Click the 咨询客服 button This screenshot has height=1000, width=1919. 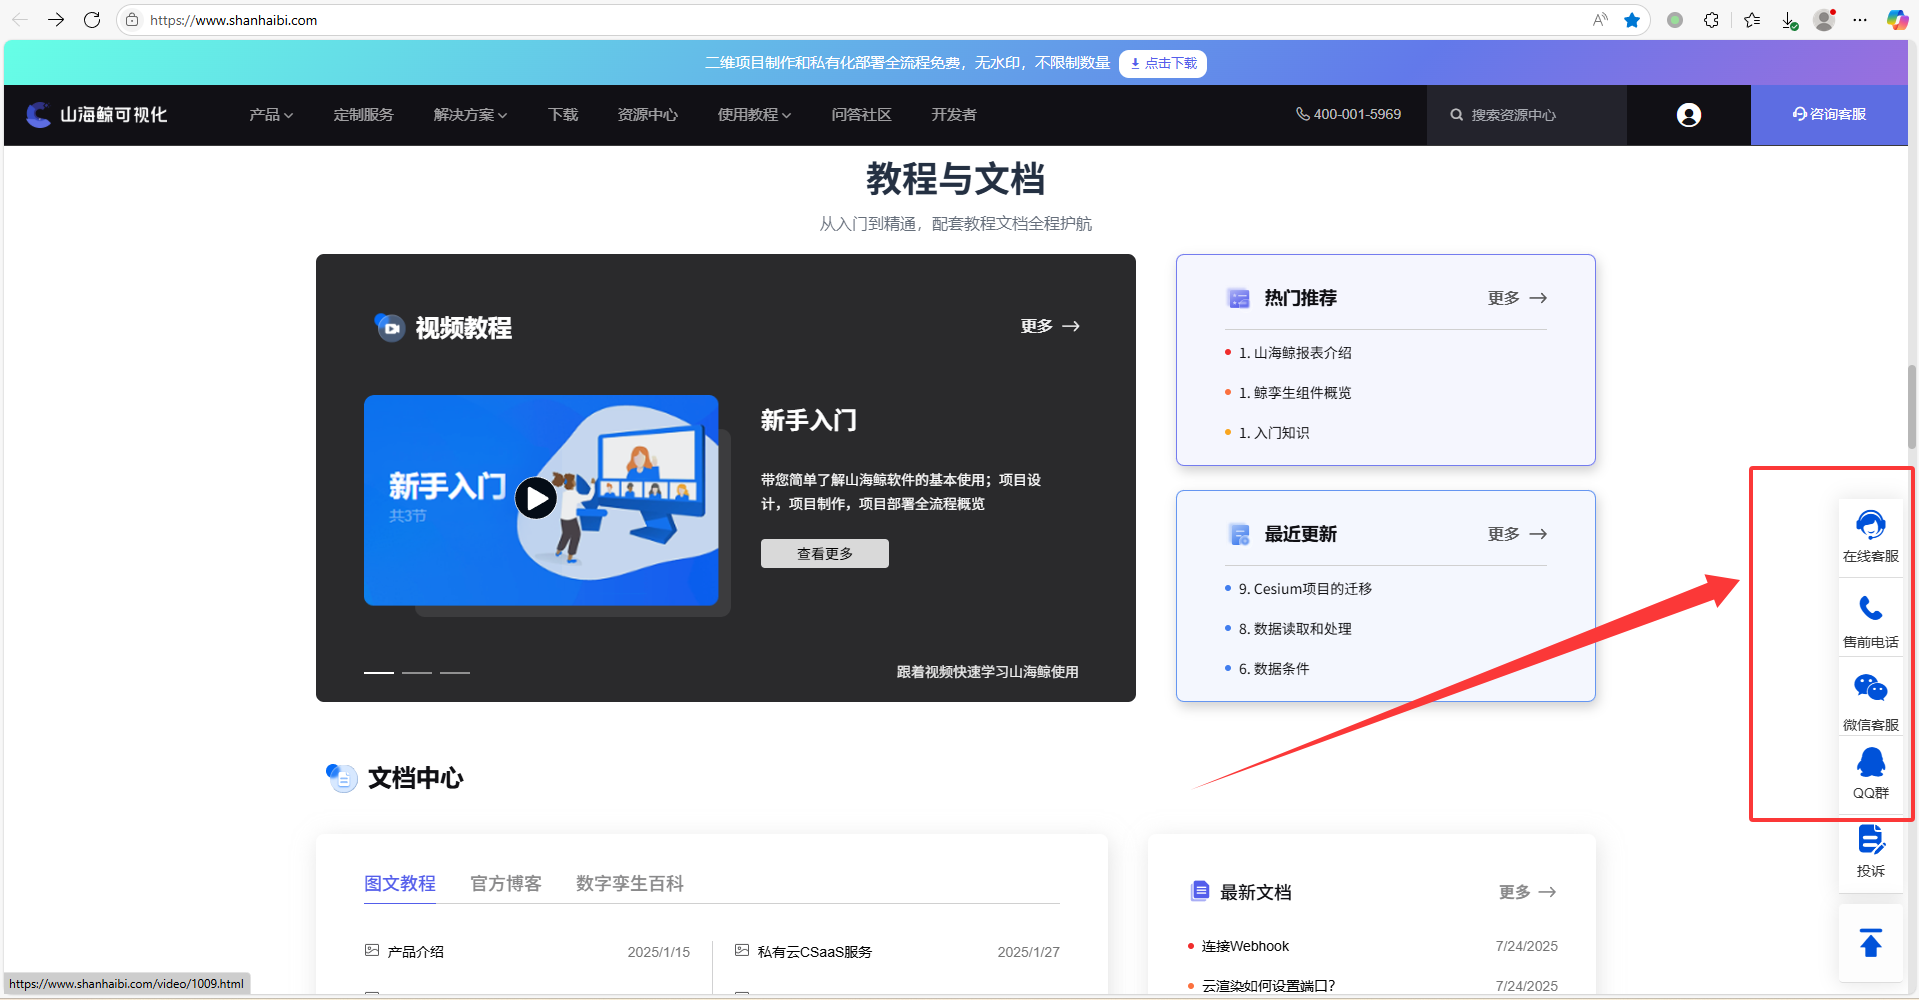(x=1829, y=115)
